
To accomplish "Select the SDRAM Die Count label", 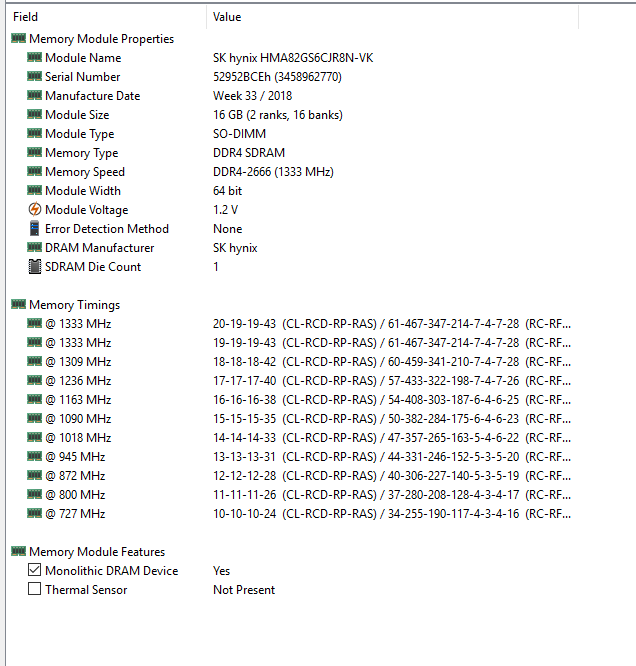I will click(93, 267).
